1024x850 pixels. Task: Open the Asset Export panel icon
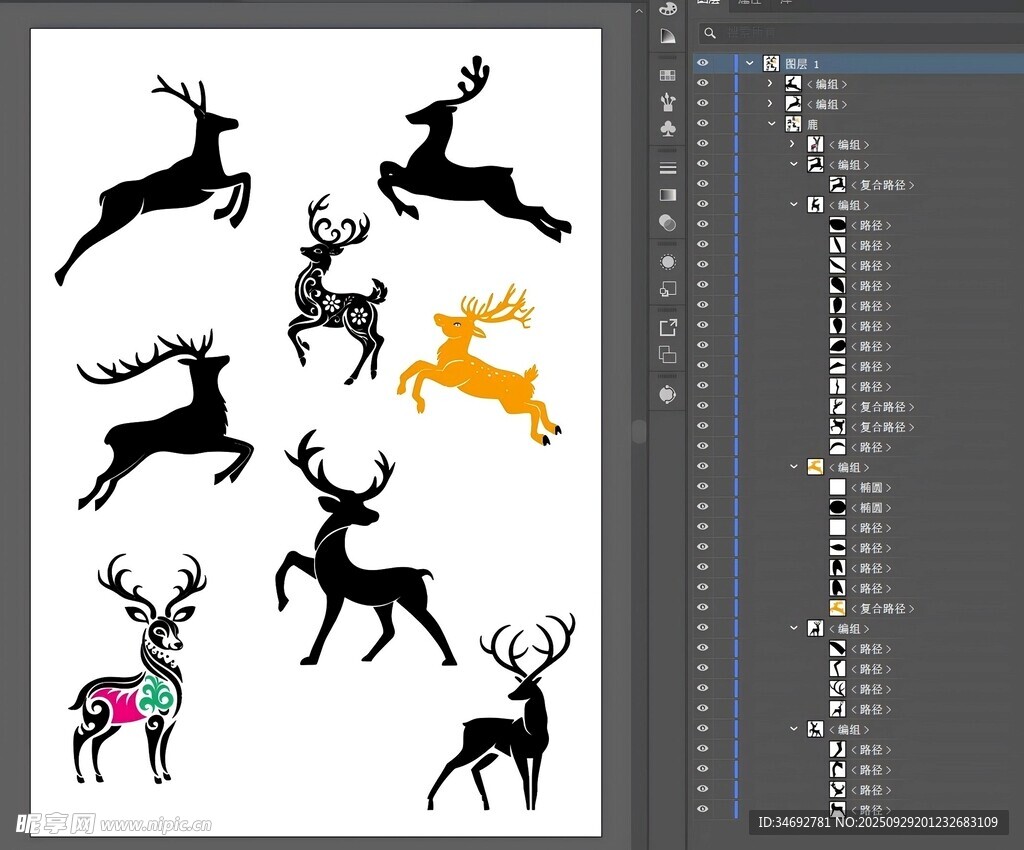tap(668, 326)
